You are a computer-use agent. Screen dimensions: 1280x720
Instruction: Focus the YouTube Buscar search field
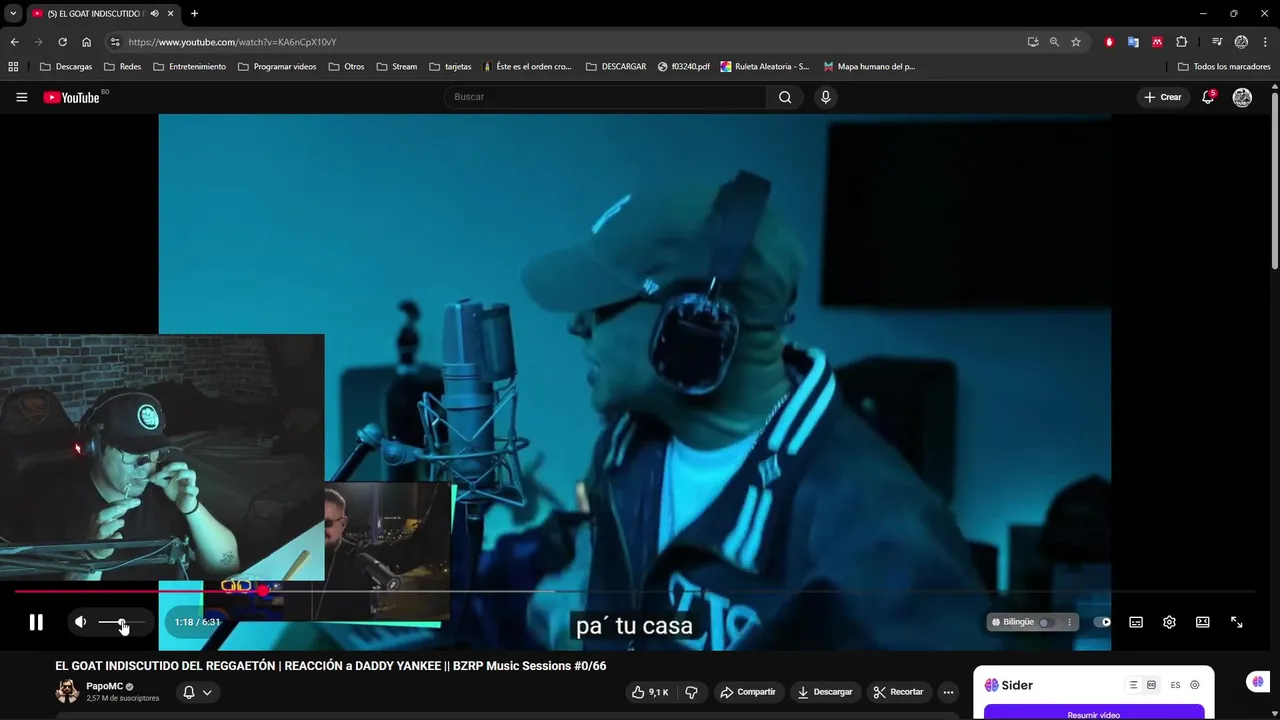click(605, 97)
